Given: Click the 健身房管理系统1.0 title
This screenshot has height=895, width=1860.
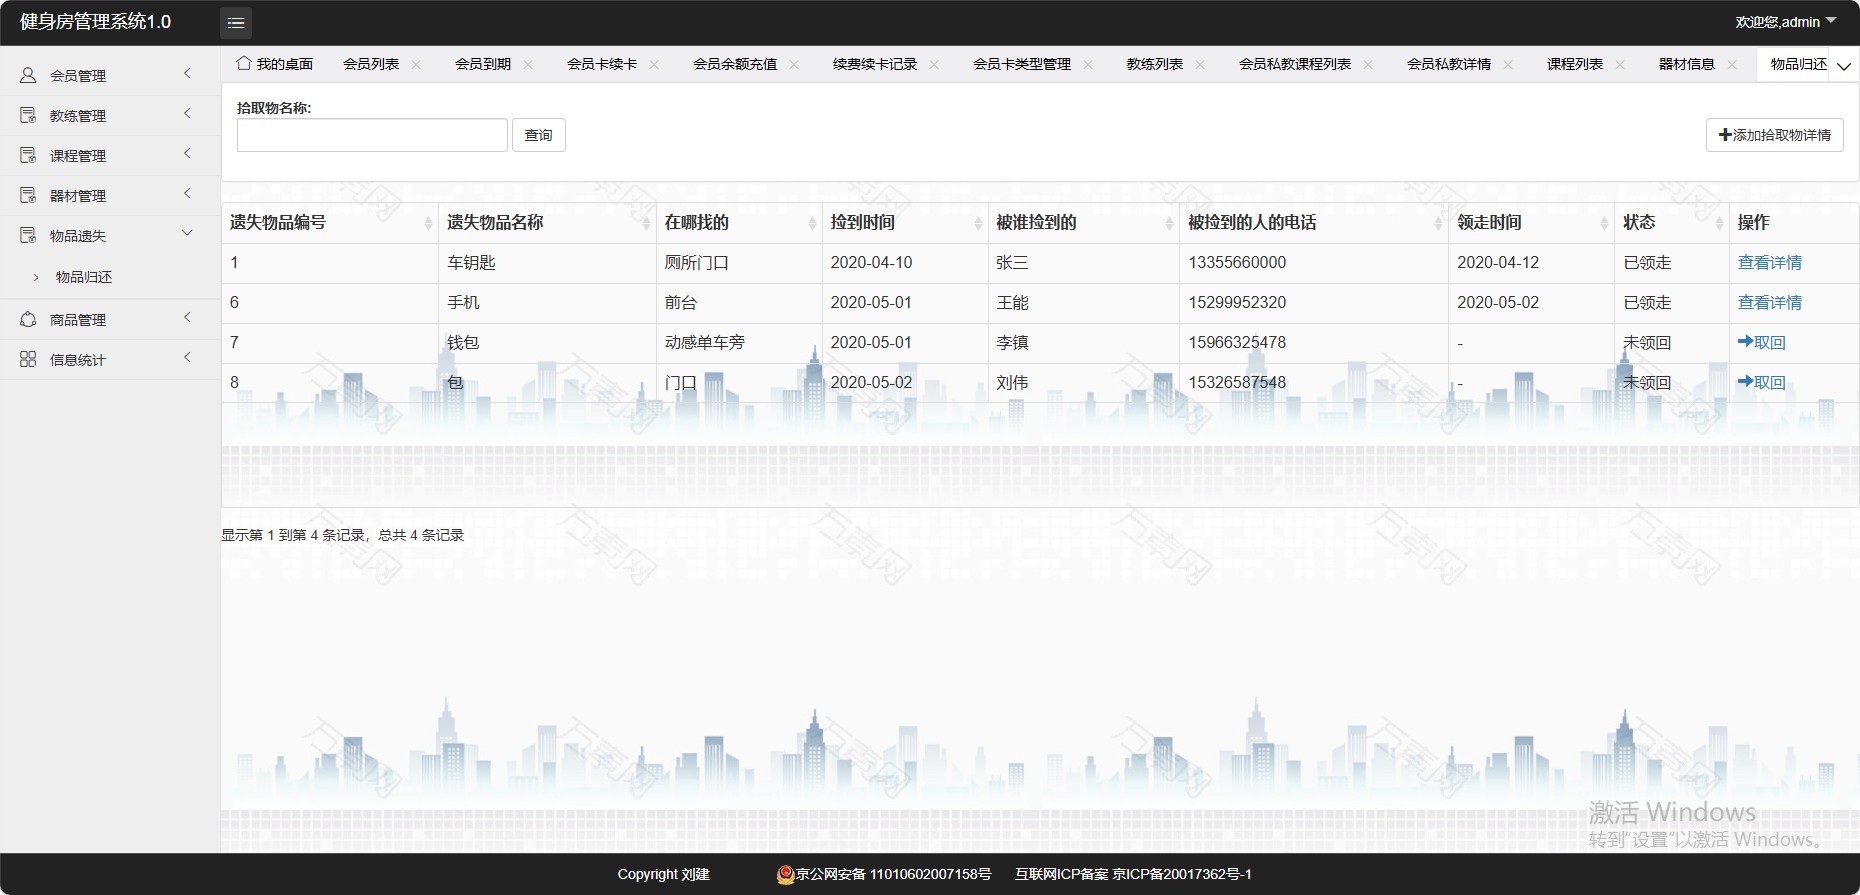Looking at the screenshot, I should [x=96, y=22].
